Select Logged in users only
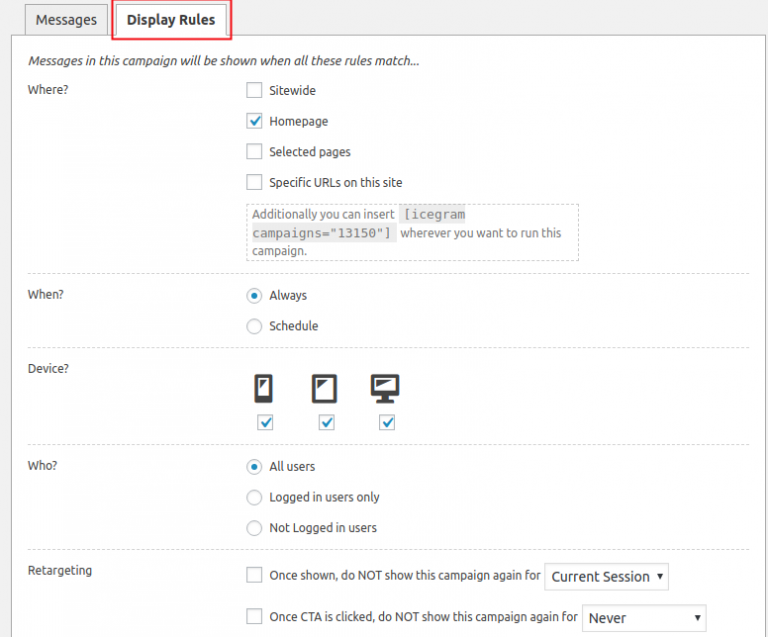Screen dimensions: 768x637 point(254,497)
